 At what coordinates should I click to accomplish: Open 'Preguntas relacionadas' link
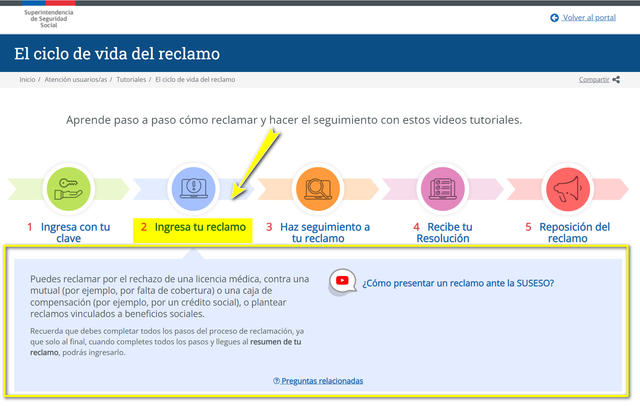[318, 381]
